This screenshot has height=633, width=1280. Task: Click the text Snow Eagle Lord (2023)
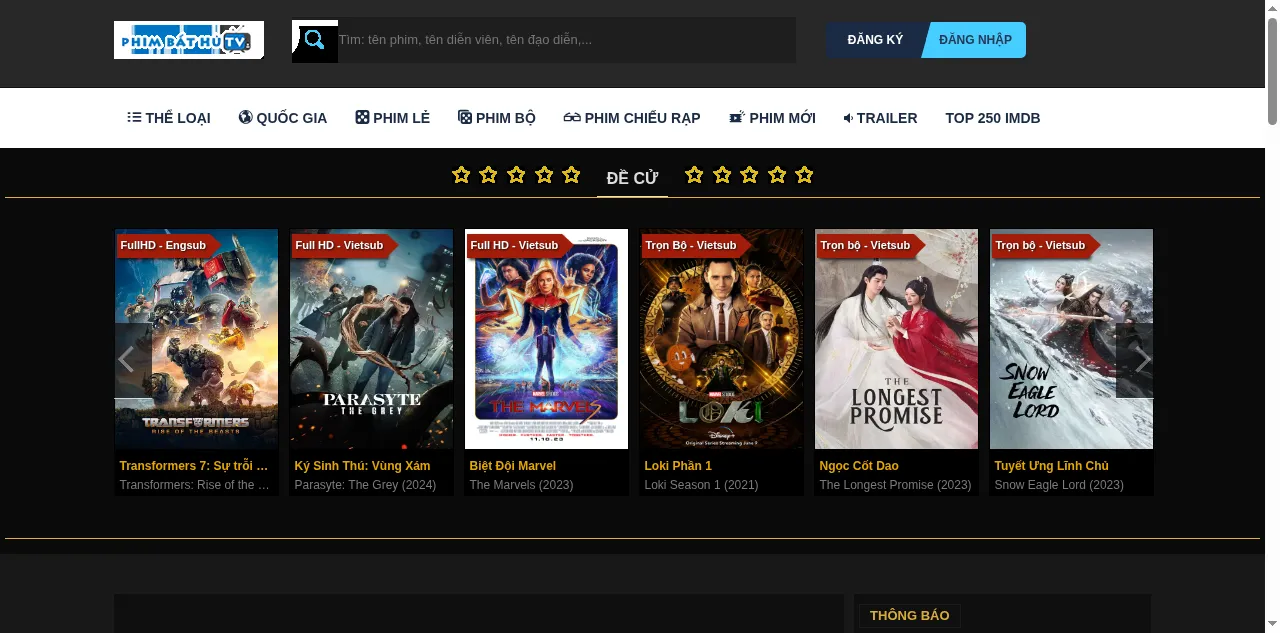(x=1059, y=485)
